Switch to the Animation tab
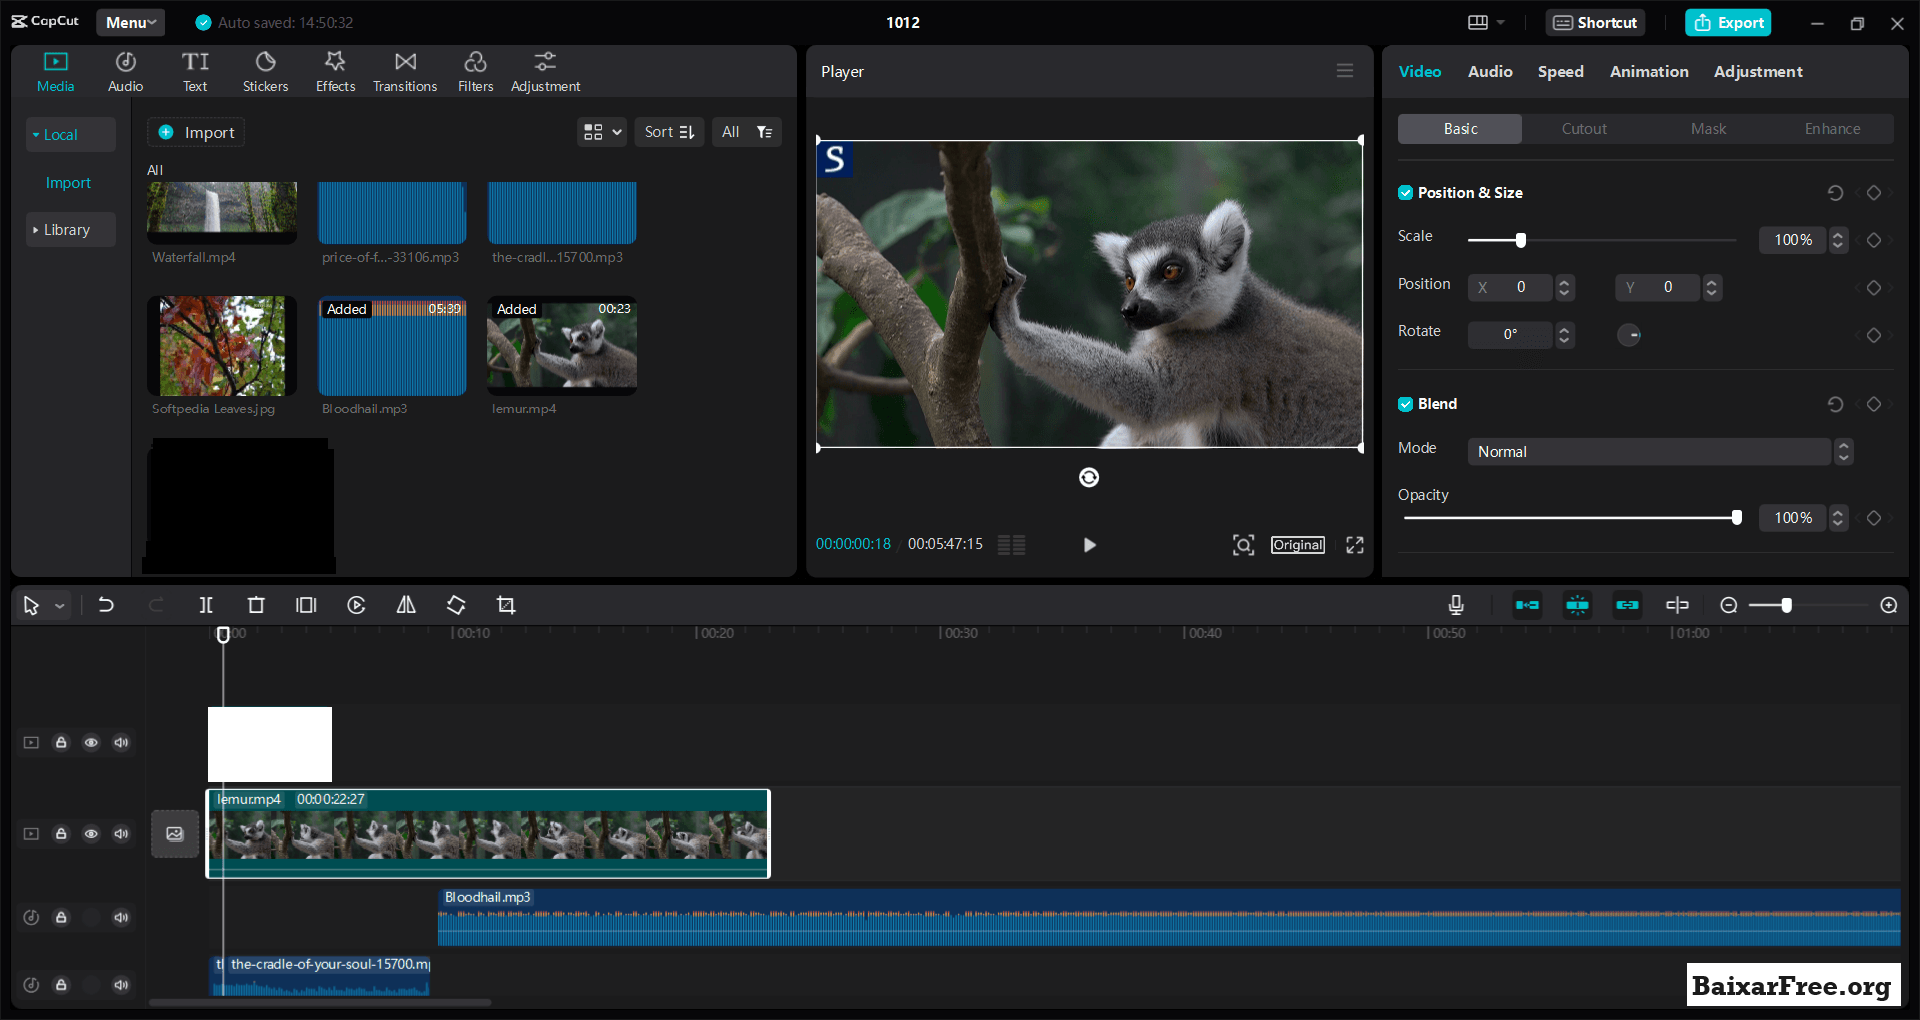Screen dimensions: 1920x1020 click(1649, 72)
